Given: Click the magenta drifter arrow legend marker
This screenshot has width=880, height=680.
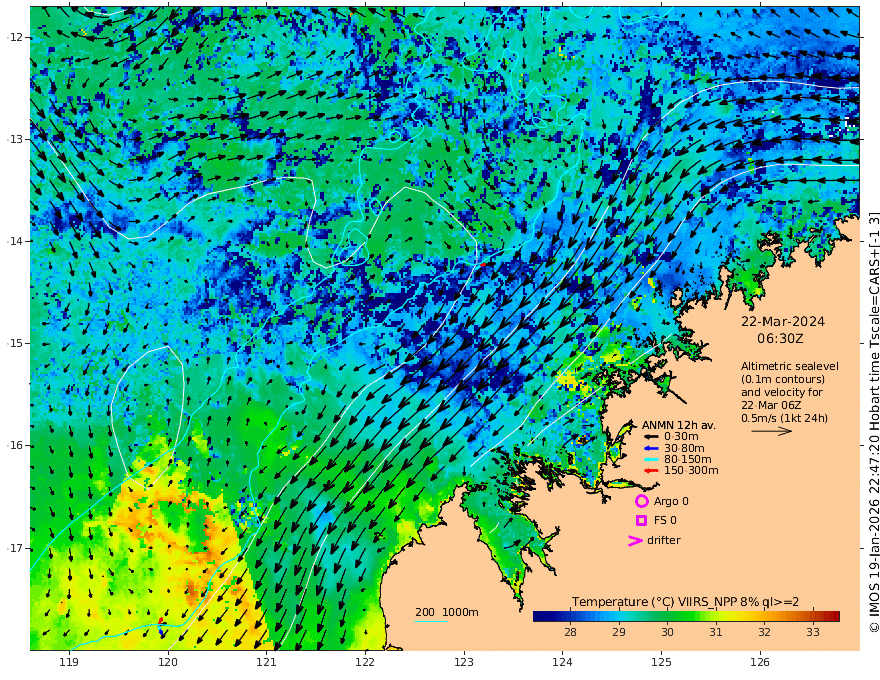Looking at the screenshot, I should coord(635,540).
